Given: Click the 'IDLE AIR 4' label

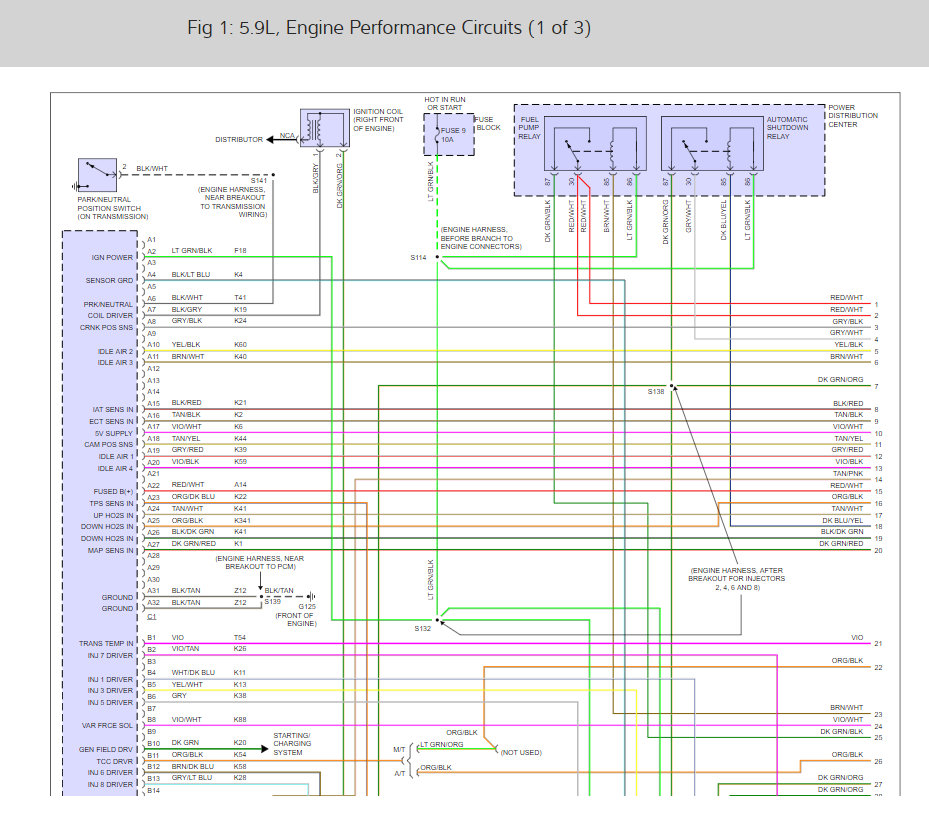Looking at the screenshot, I should coord(116,468).
